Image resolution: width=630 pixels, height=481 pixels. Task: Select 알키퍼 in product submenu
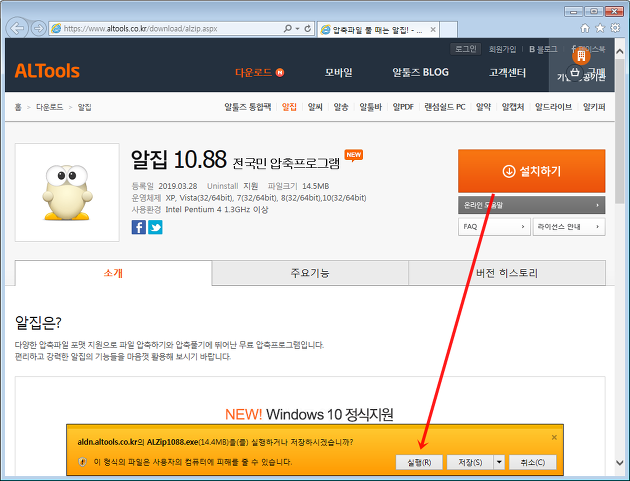pyautogui.click(x=594, y=107)
